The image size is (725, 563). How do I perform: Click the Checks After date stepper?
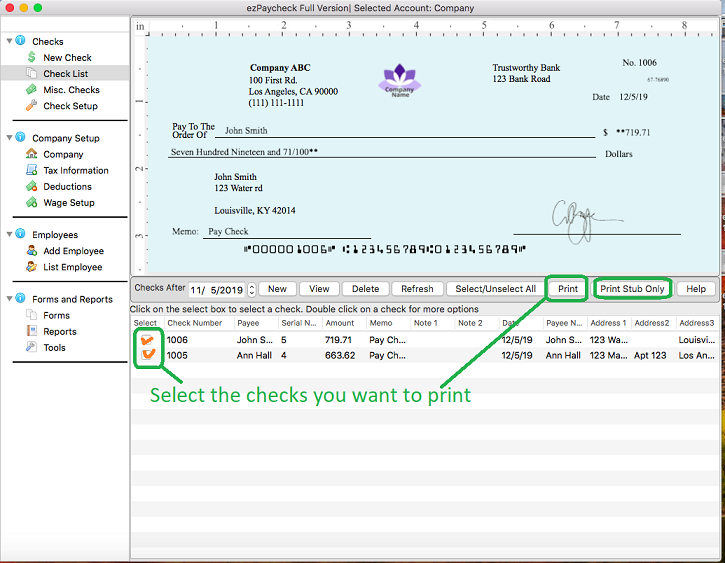[x=252, y=290]
